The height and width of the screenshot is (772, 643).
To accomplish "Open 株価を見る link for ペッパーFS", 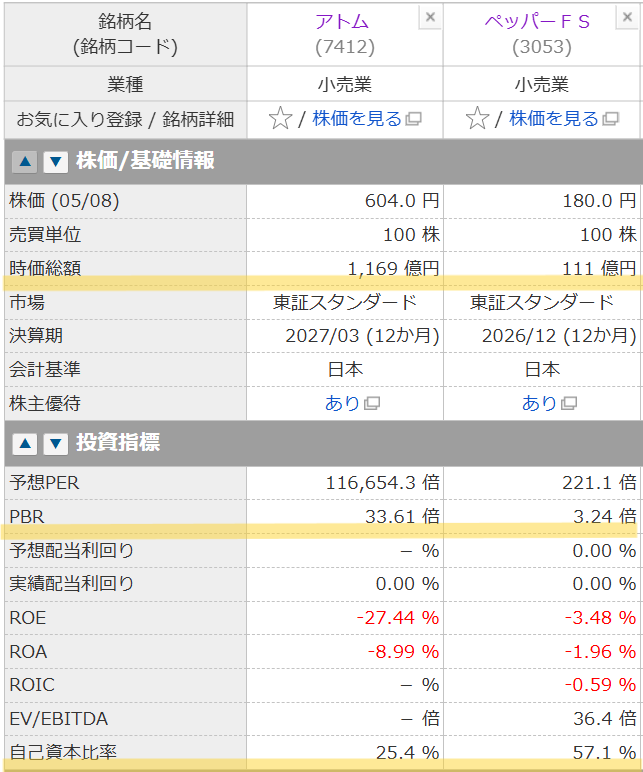I will [x=554, y=119].
